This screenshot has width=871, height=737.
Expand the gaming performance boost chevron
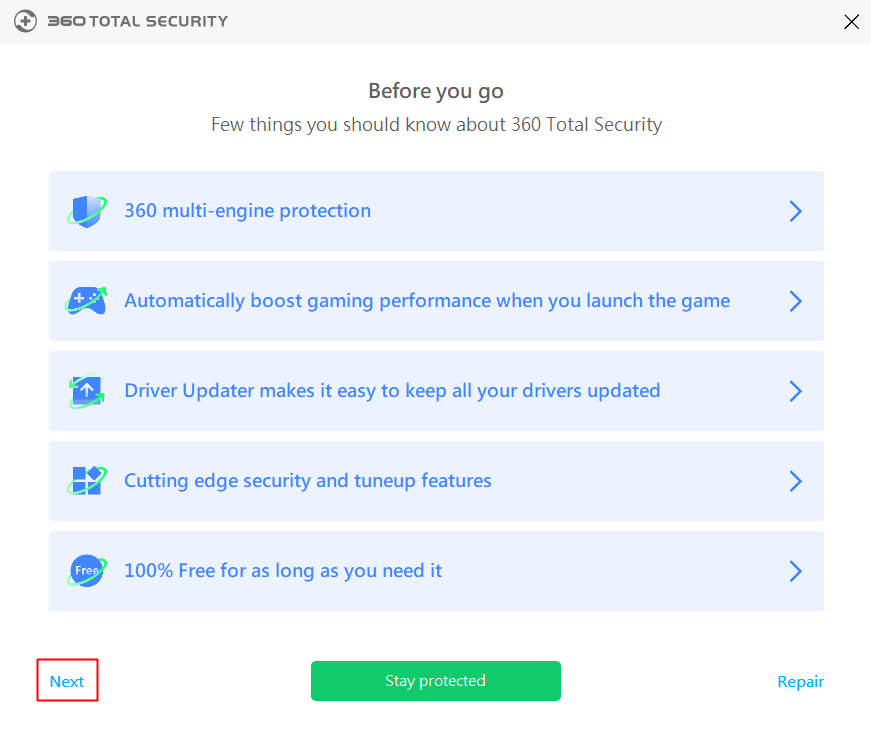point(796,301)
